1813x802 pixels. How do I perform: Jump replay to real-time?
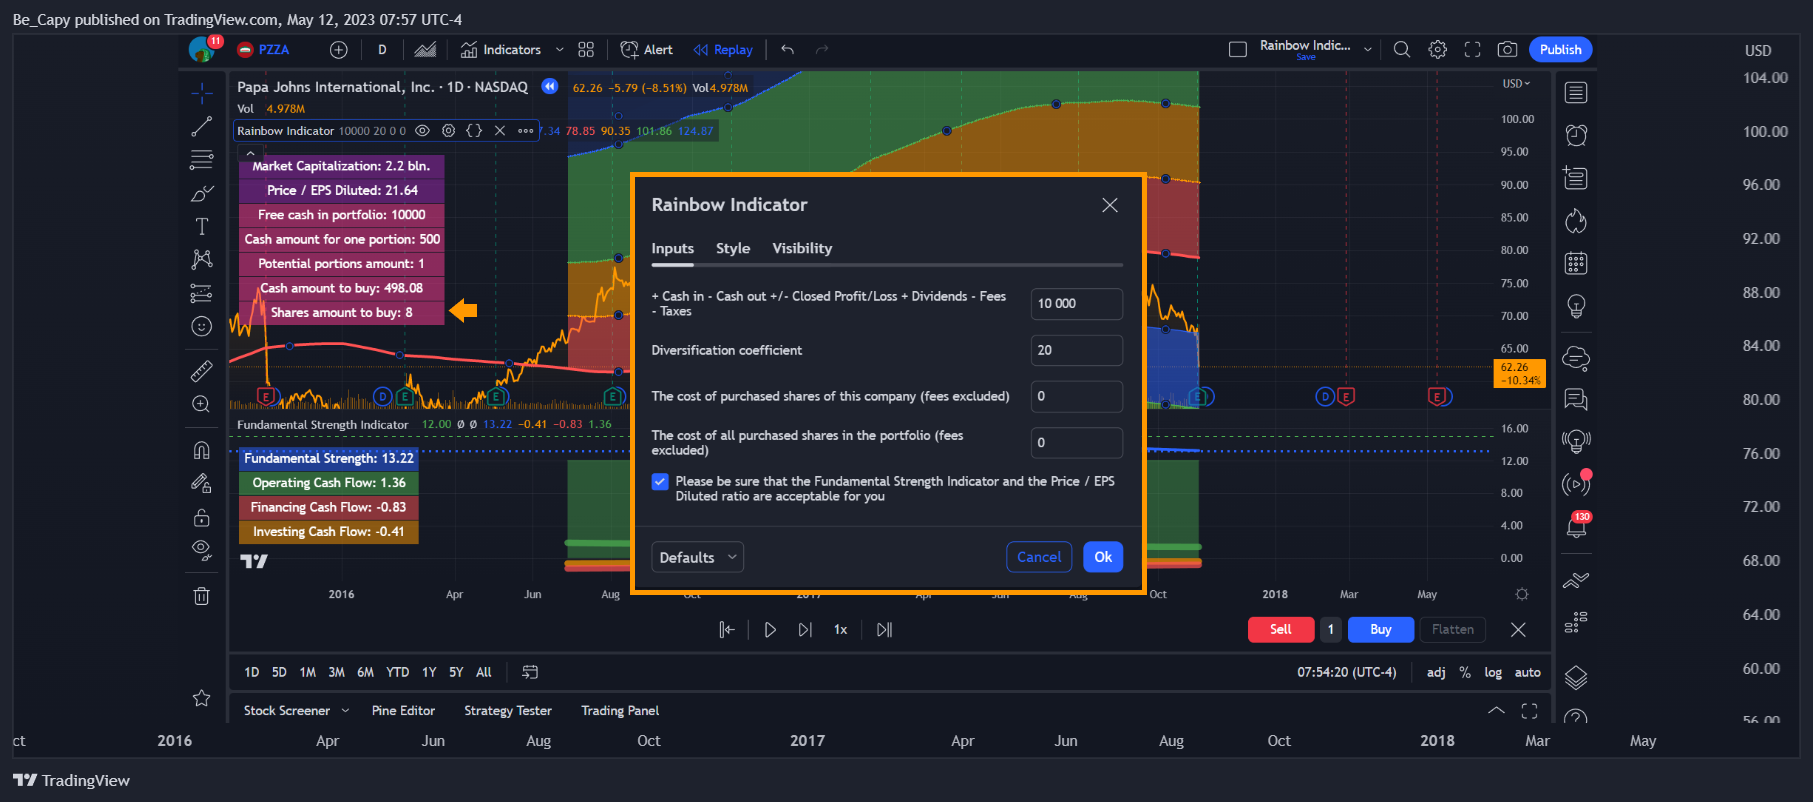(x=884, y=630)
